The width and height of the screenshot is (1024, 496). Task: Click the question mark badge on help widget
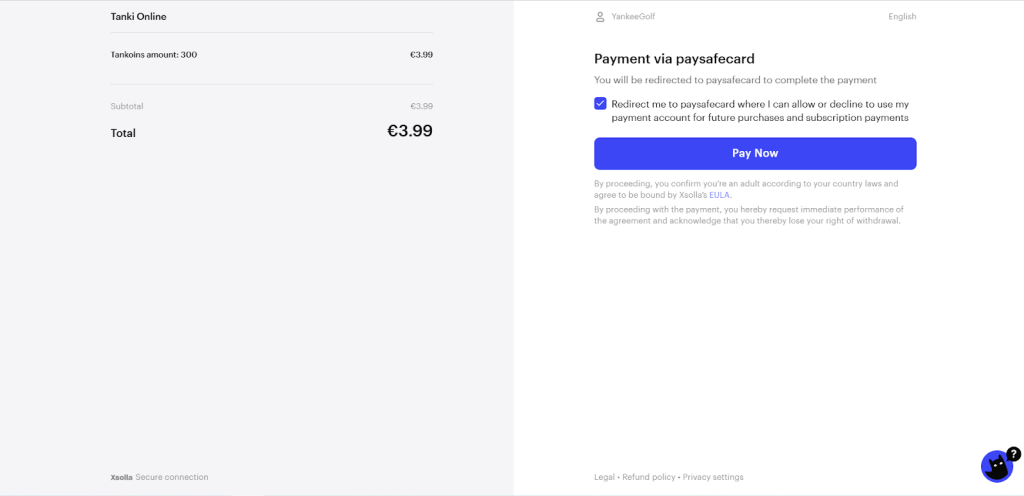(x=1013, y=454)
